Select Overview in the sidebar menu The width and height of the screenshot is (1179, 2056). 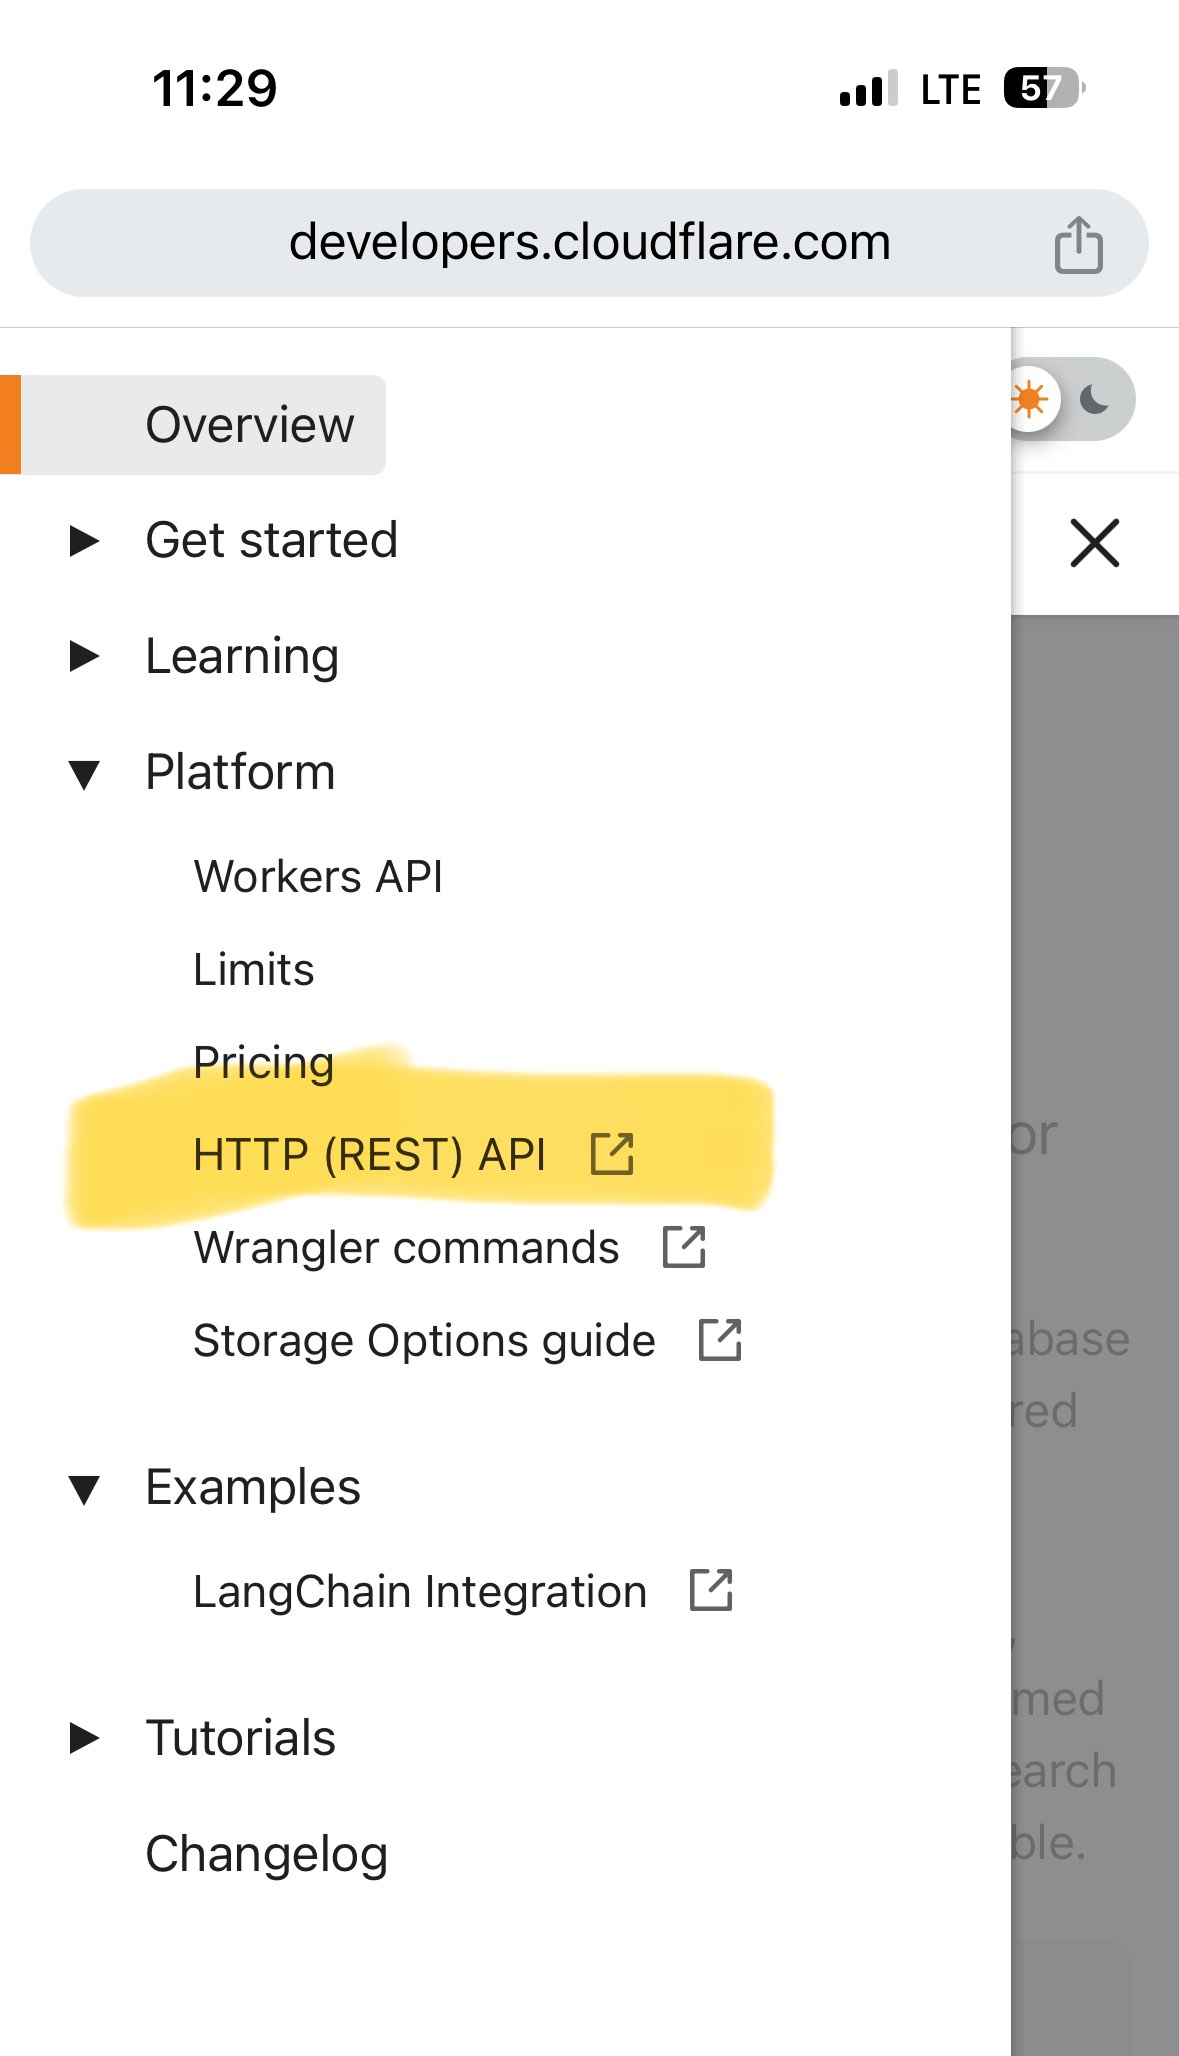coord(249,424)
